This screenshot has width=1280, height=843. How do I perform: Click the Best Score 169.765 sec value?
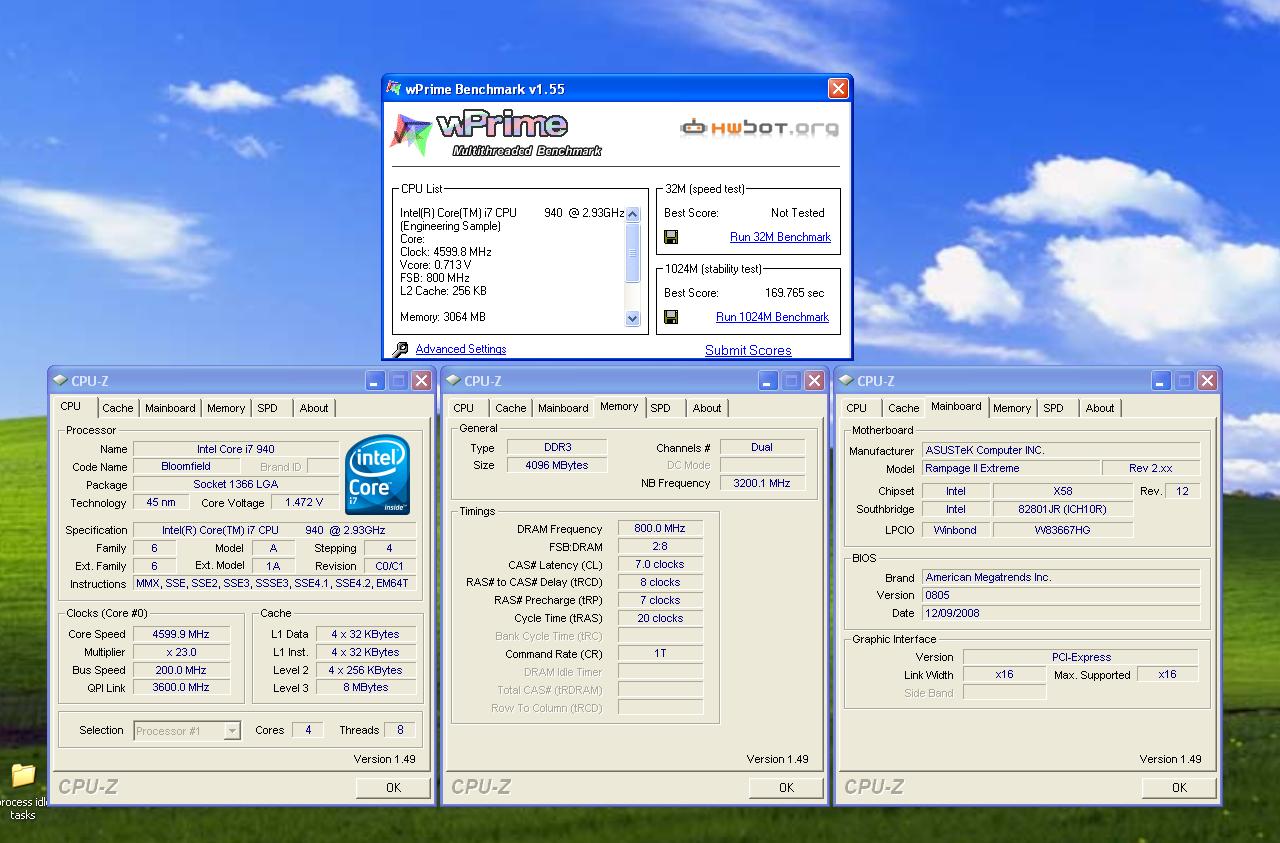(794, 293)
